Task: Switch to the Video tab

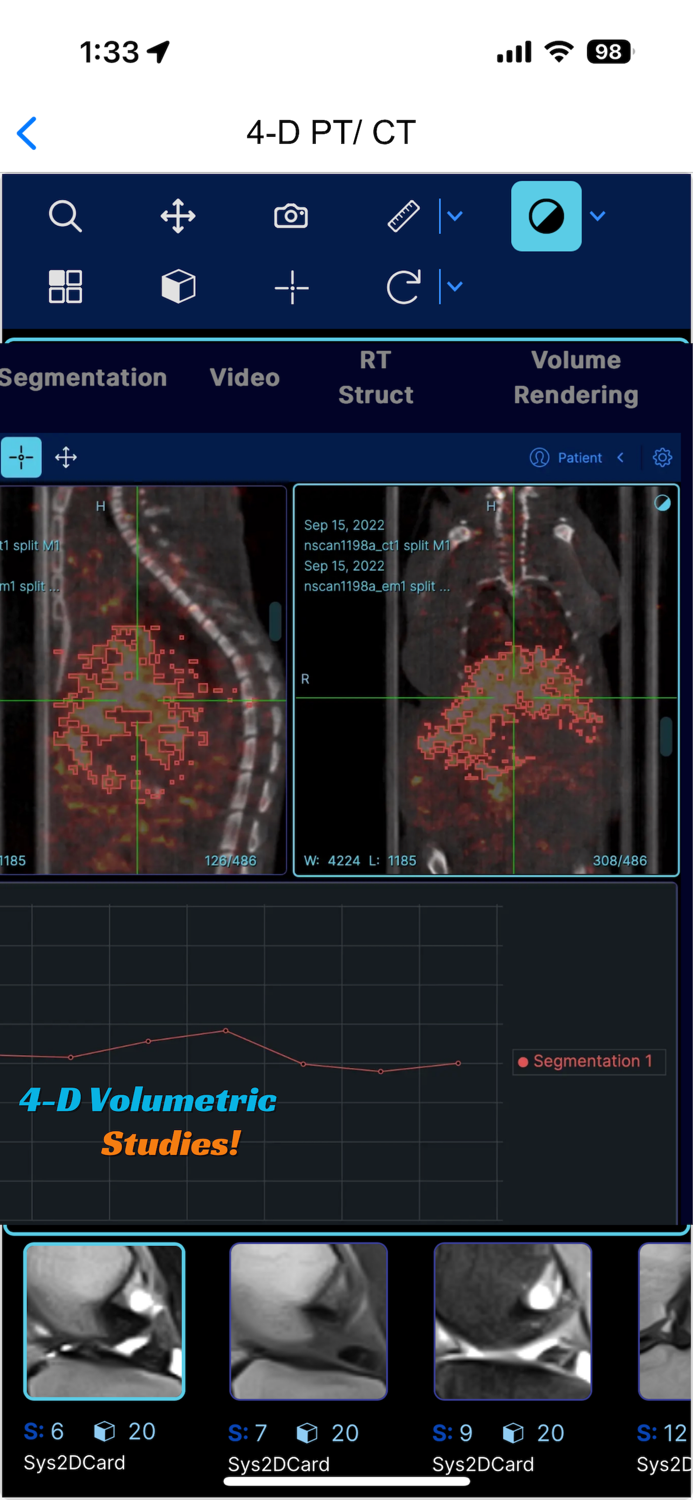Action: [x=244, y=378]
